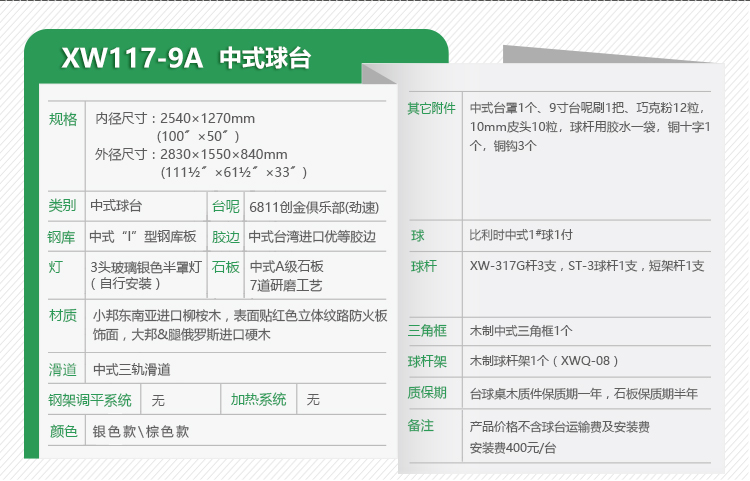Click the 球 label

click(418, 236)
